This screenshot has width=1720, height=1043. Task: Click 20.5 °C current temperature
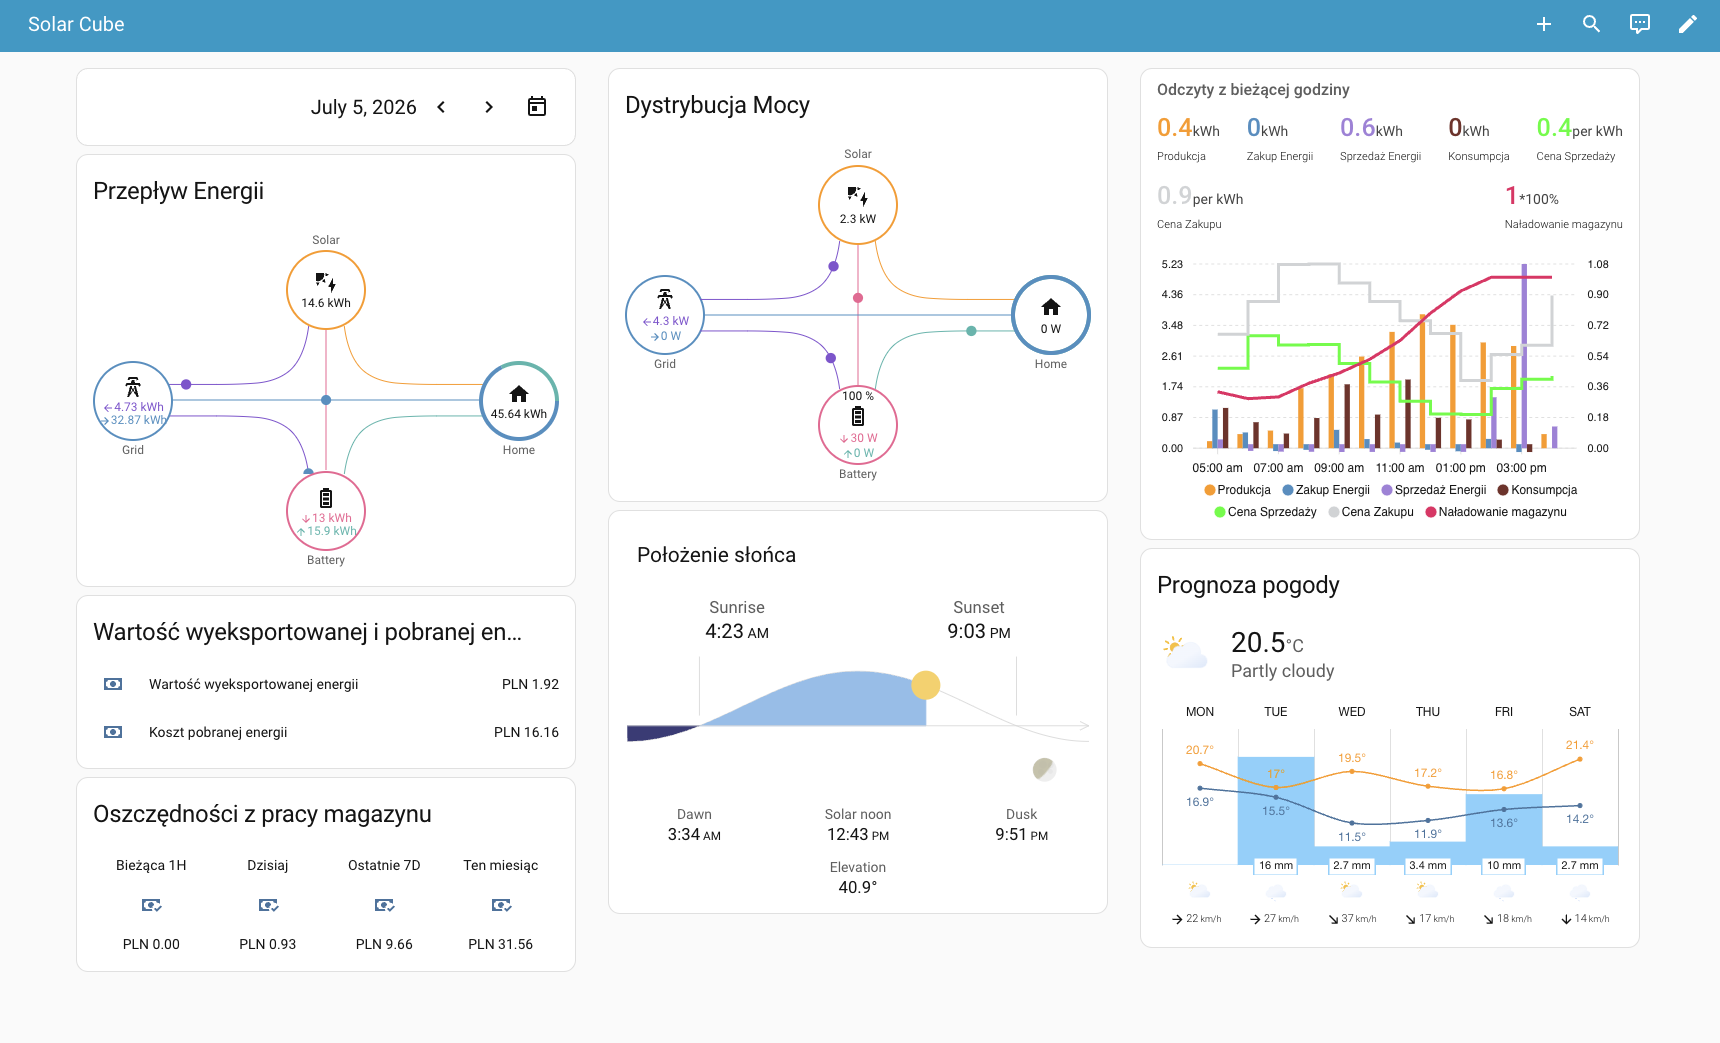click(x=1267, y=643)
